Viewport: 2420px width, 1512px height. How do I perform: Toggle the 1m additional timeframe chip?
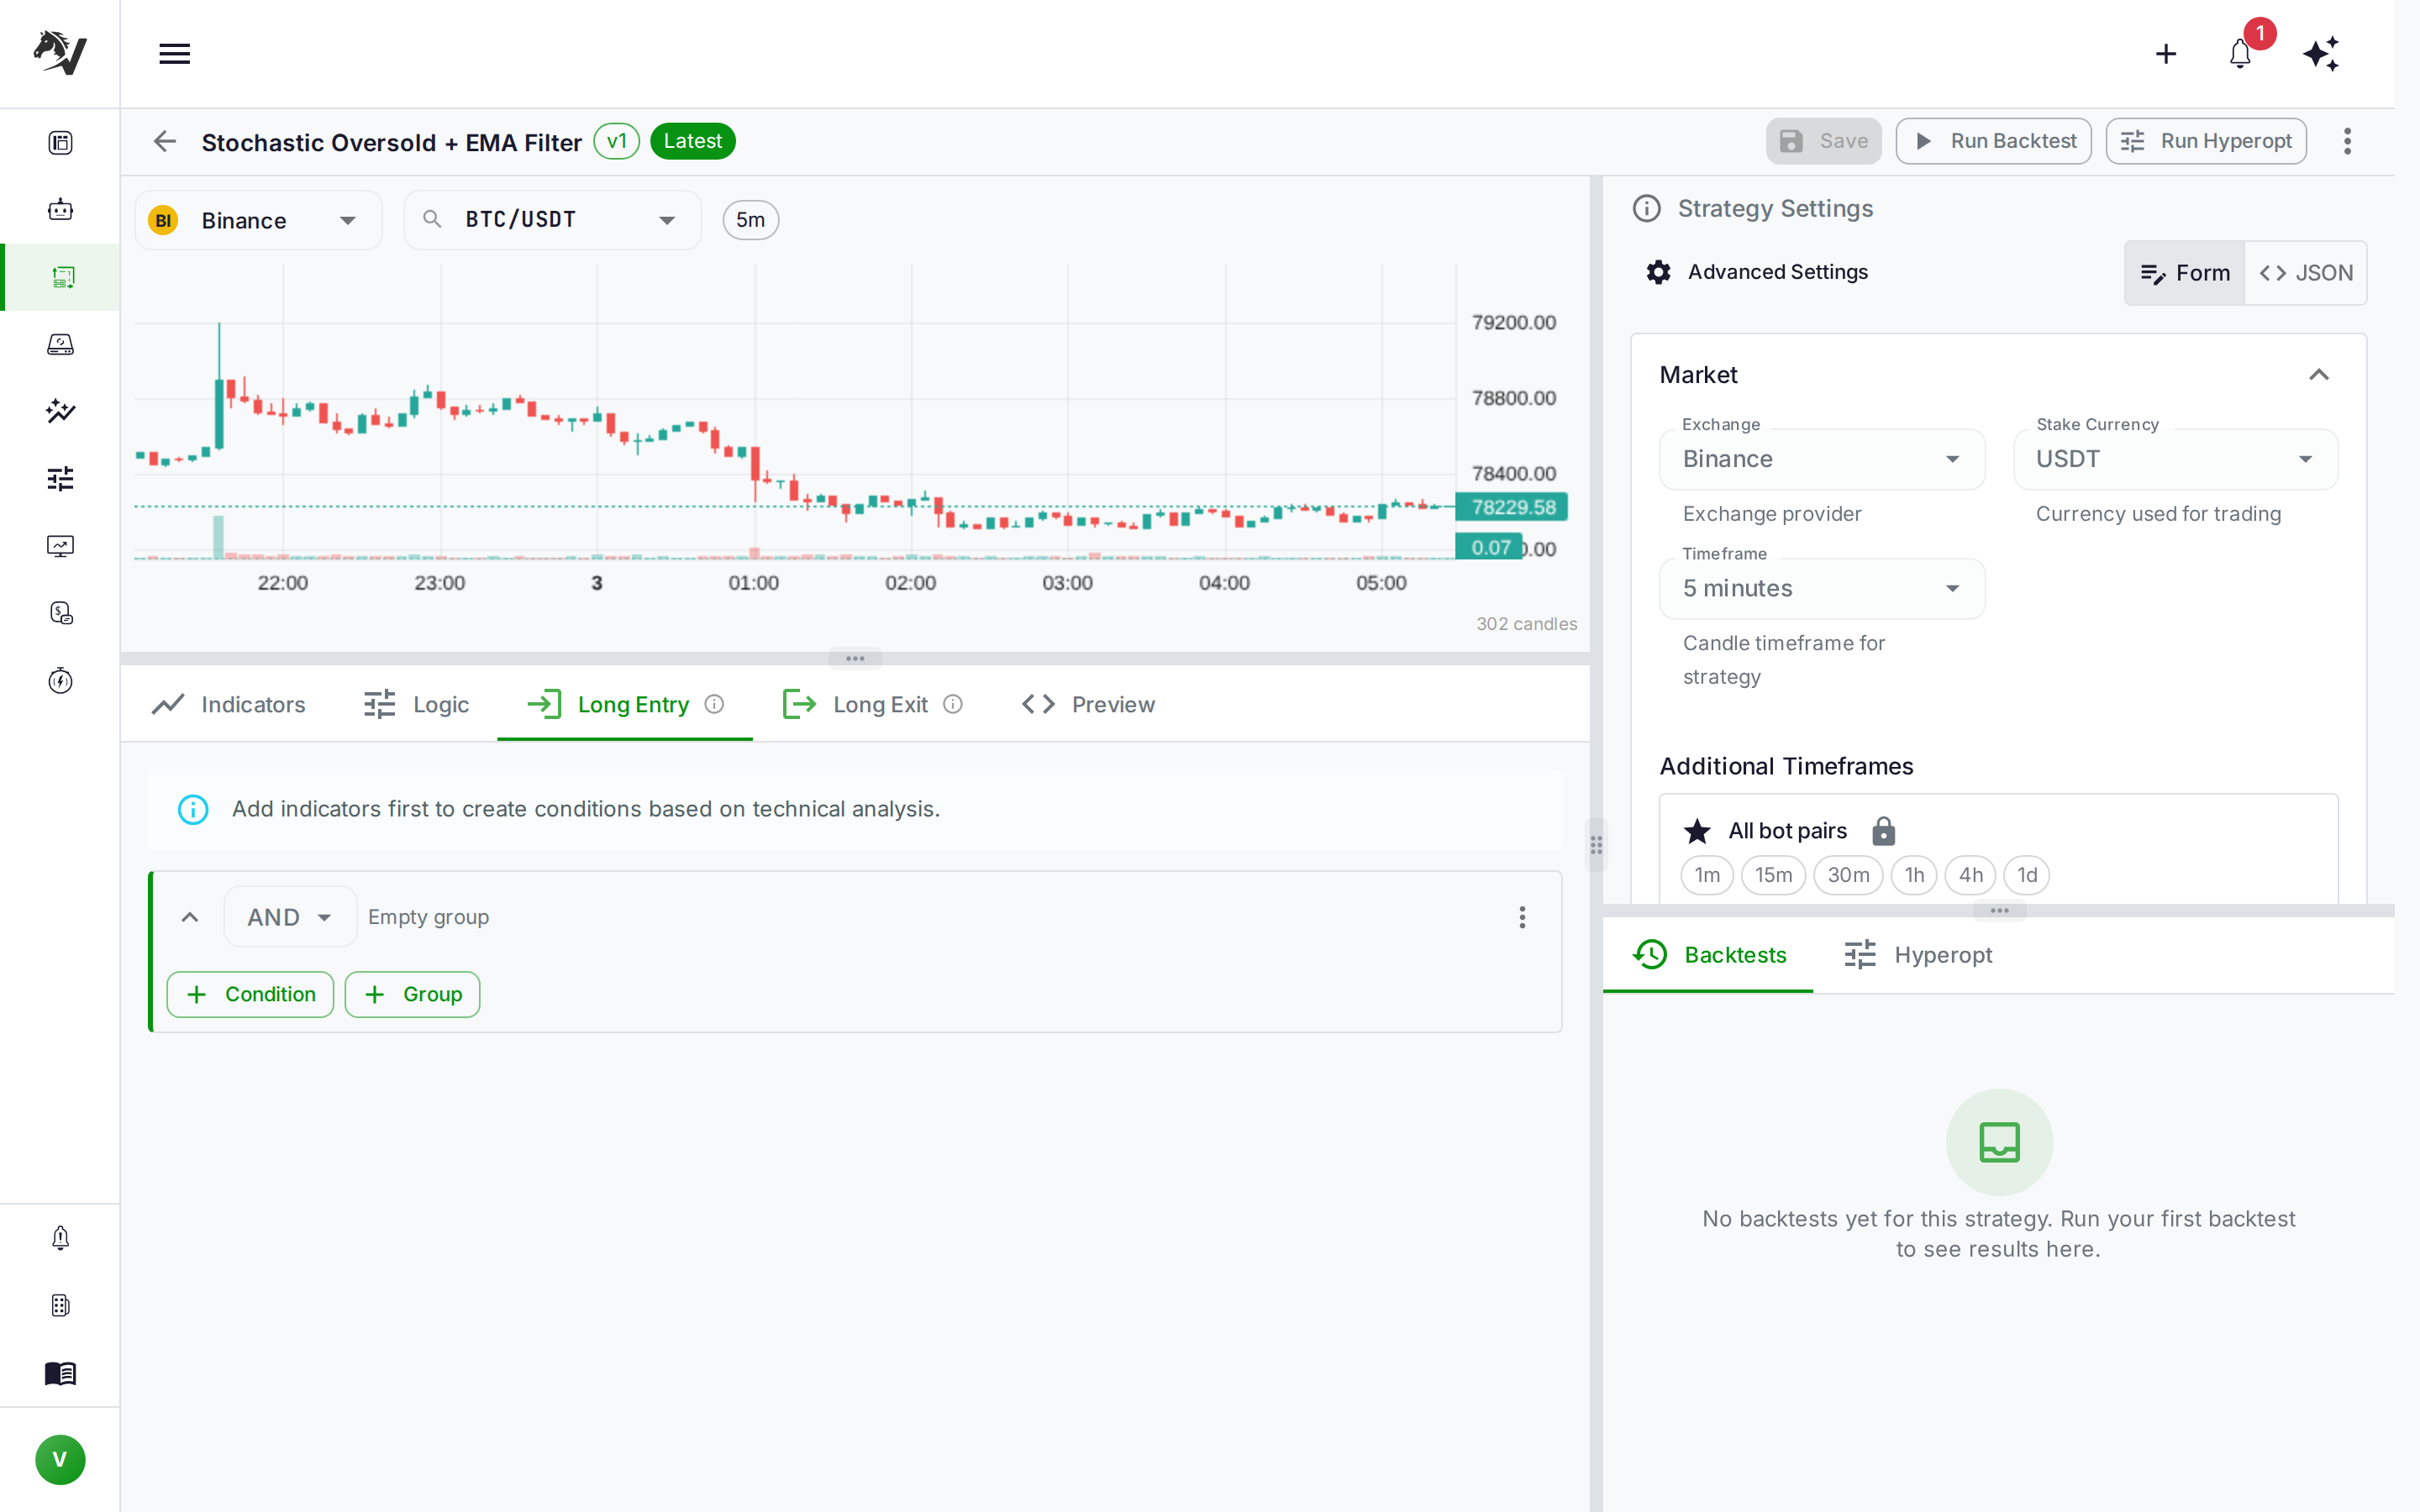point(1707,875)
